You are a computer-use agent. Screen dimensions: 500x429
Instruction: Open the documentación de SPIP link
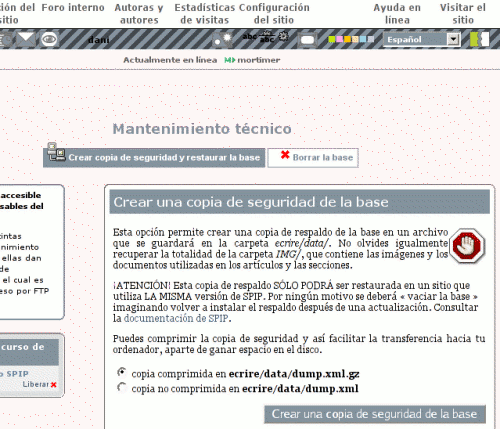[x=176, y=318]
